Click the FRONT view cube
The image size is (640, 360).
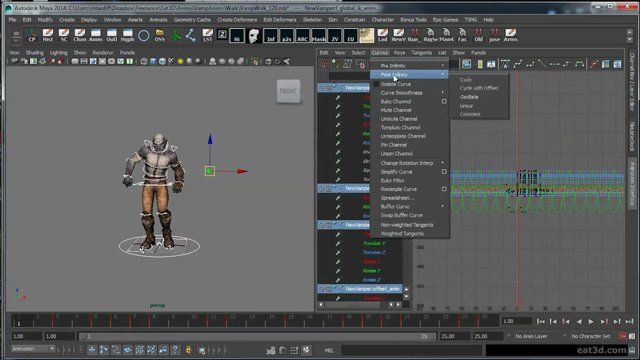click(289, 91)
